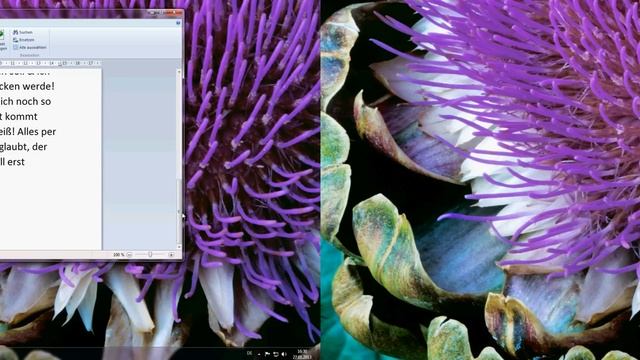Click the zoom in plus button
The height and width of the screenshot is (360, 640).
[x=171, y=255]
